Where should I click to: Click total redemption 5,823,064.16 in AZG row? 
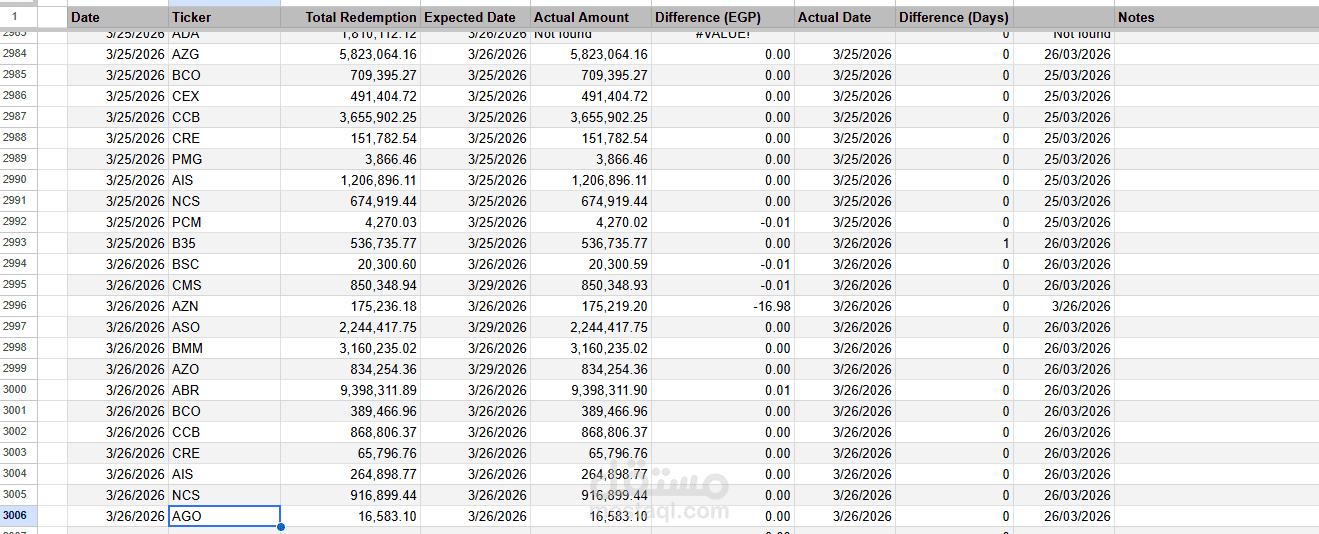[x=350, y=54]
